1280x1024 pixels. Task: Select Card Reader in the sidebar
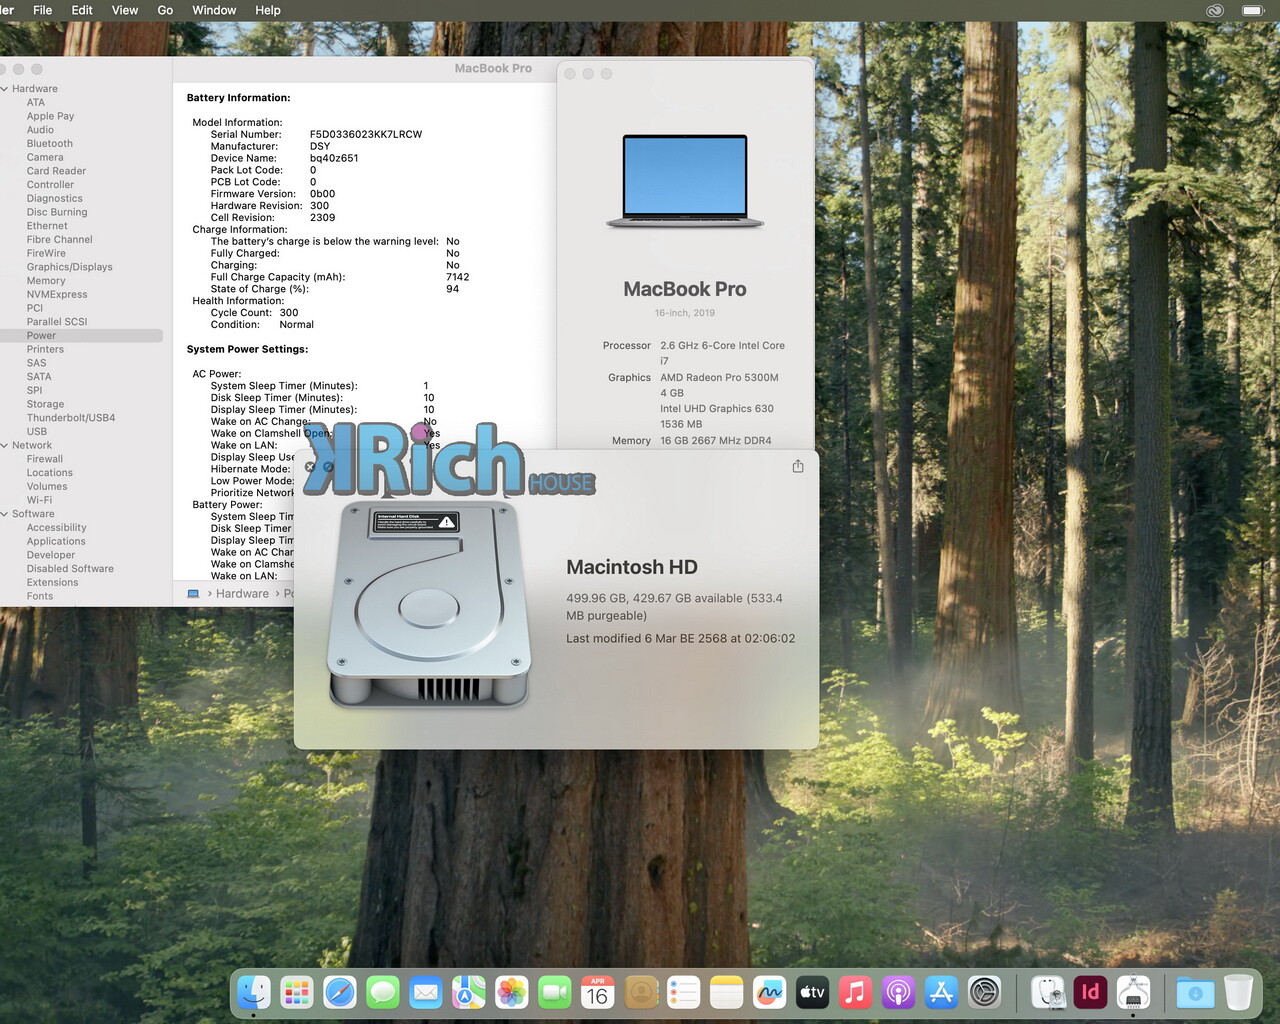coord(56,171)
